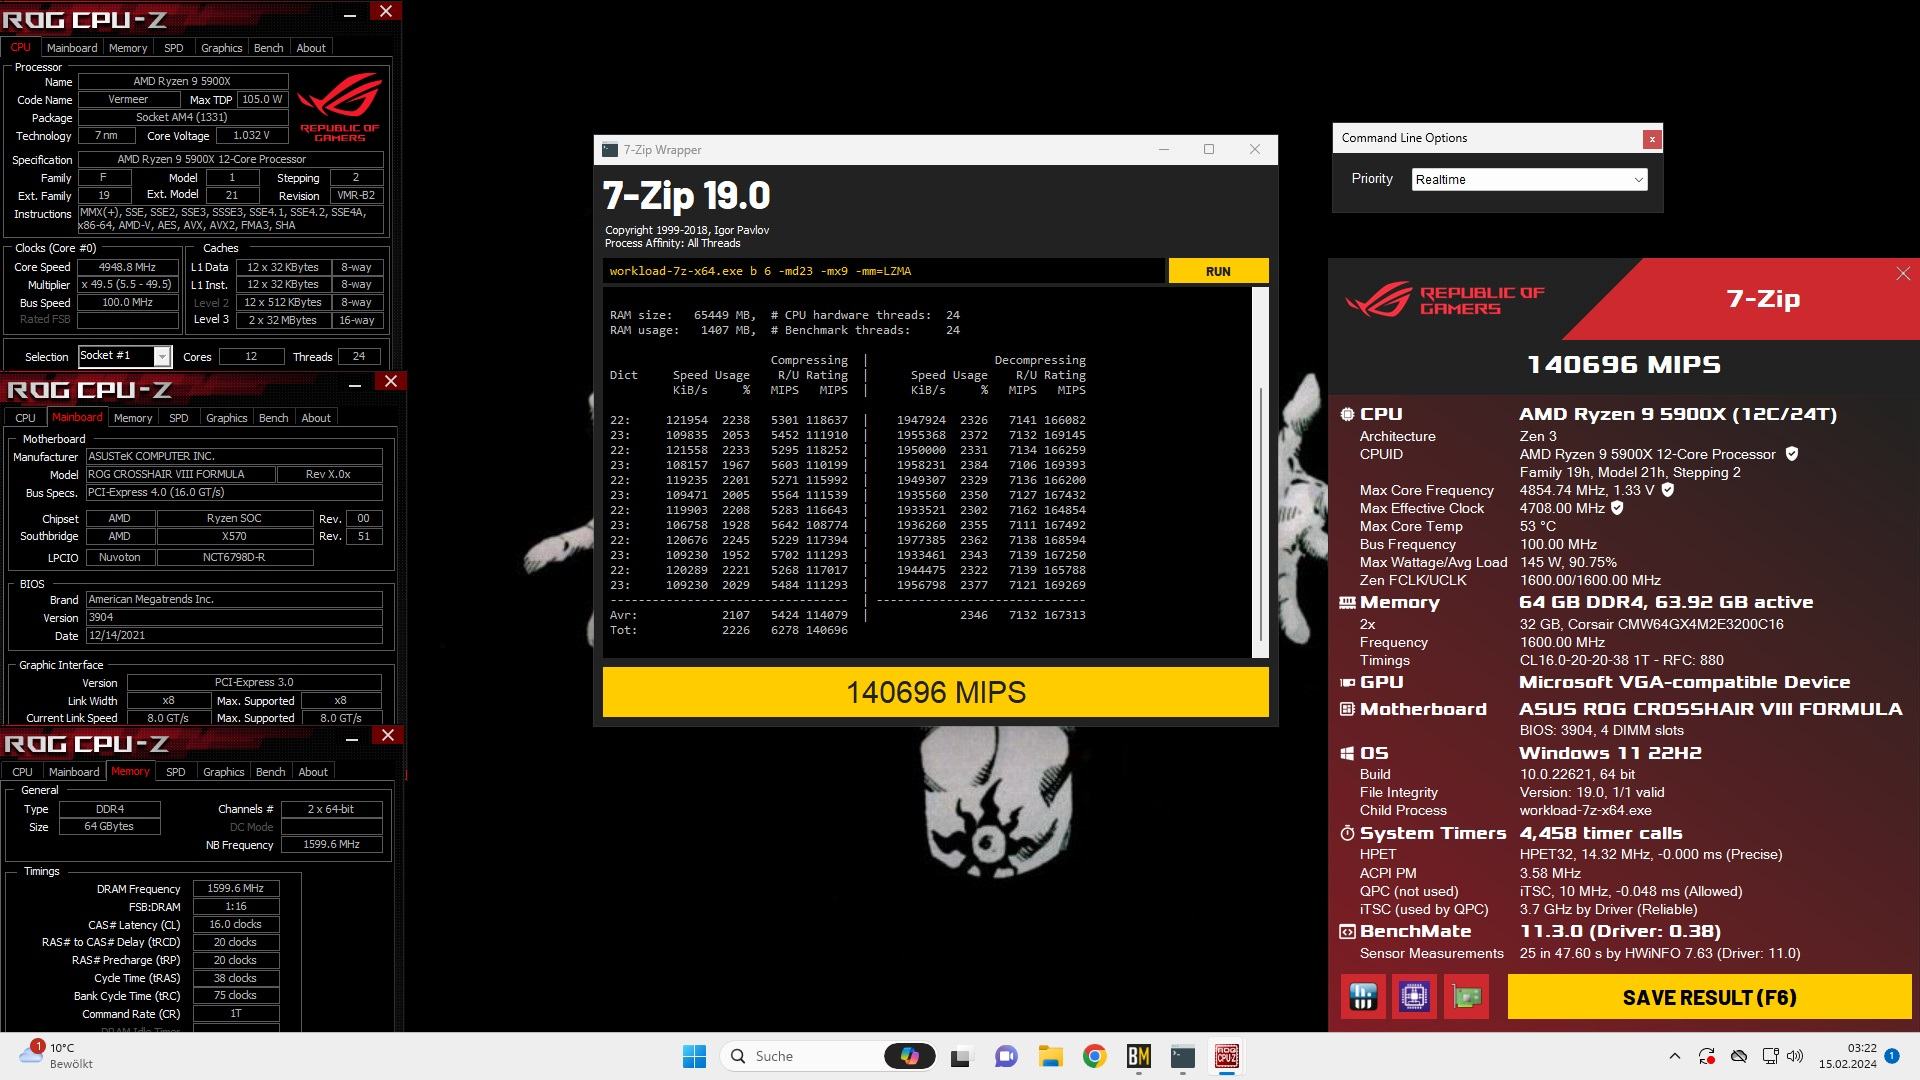Open Copilot from the taskbar search box
This screenshot has width=1920, height=1080.
click(909, 1056)
